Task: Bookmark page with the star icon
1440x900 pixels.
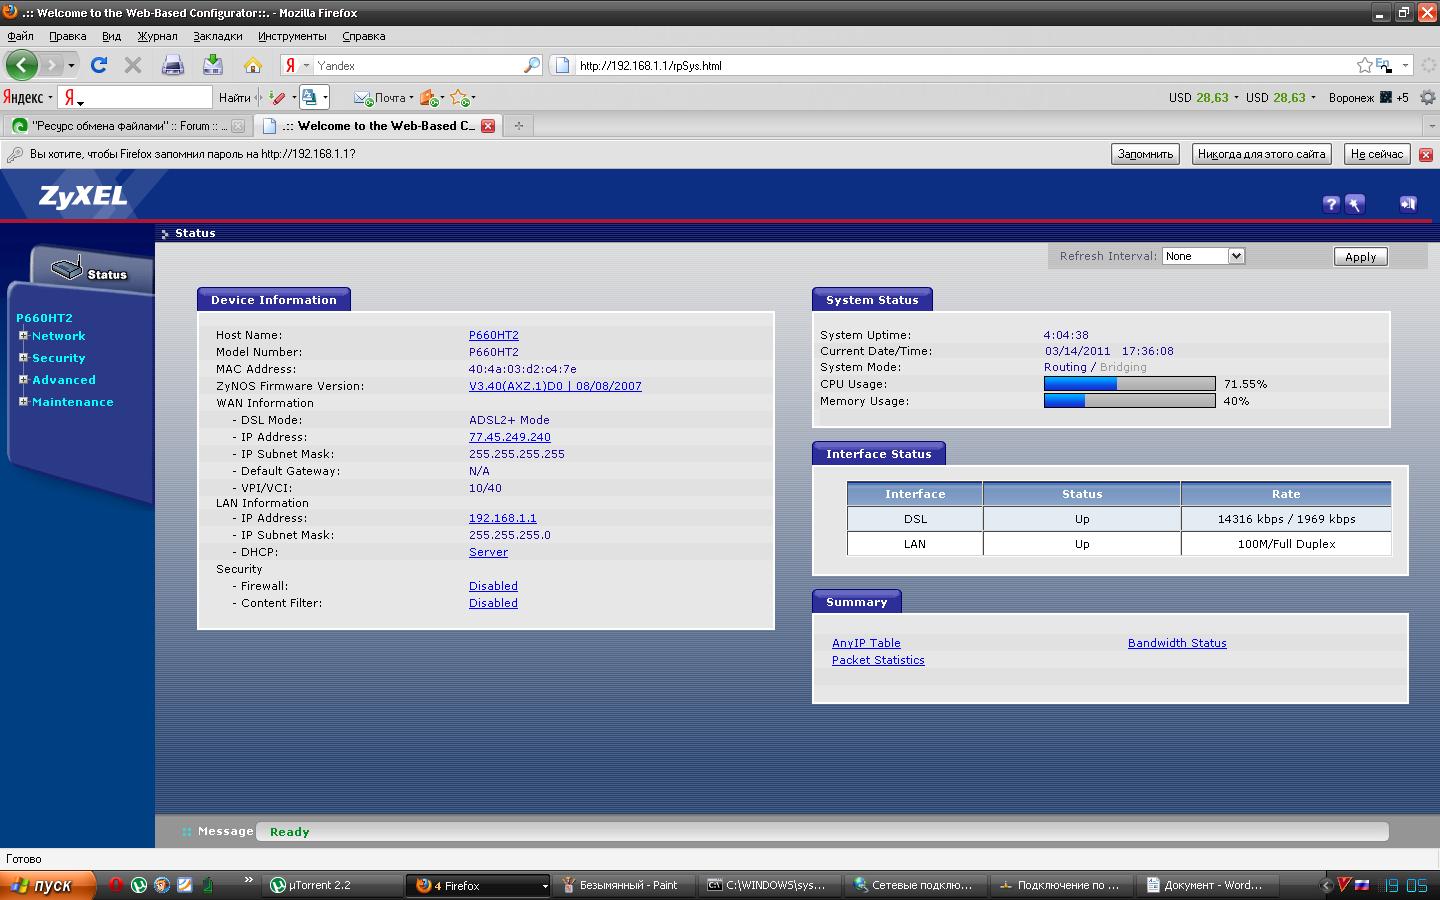Action: (x=1364, y=66)
